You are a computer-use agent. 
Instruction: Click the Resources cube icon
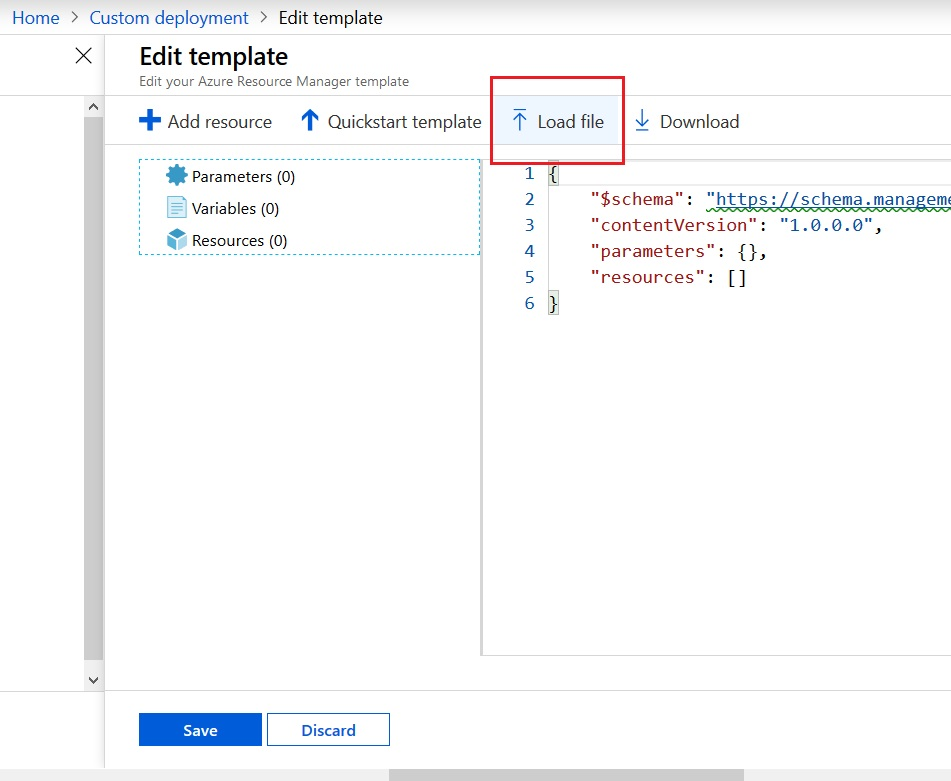177,240
